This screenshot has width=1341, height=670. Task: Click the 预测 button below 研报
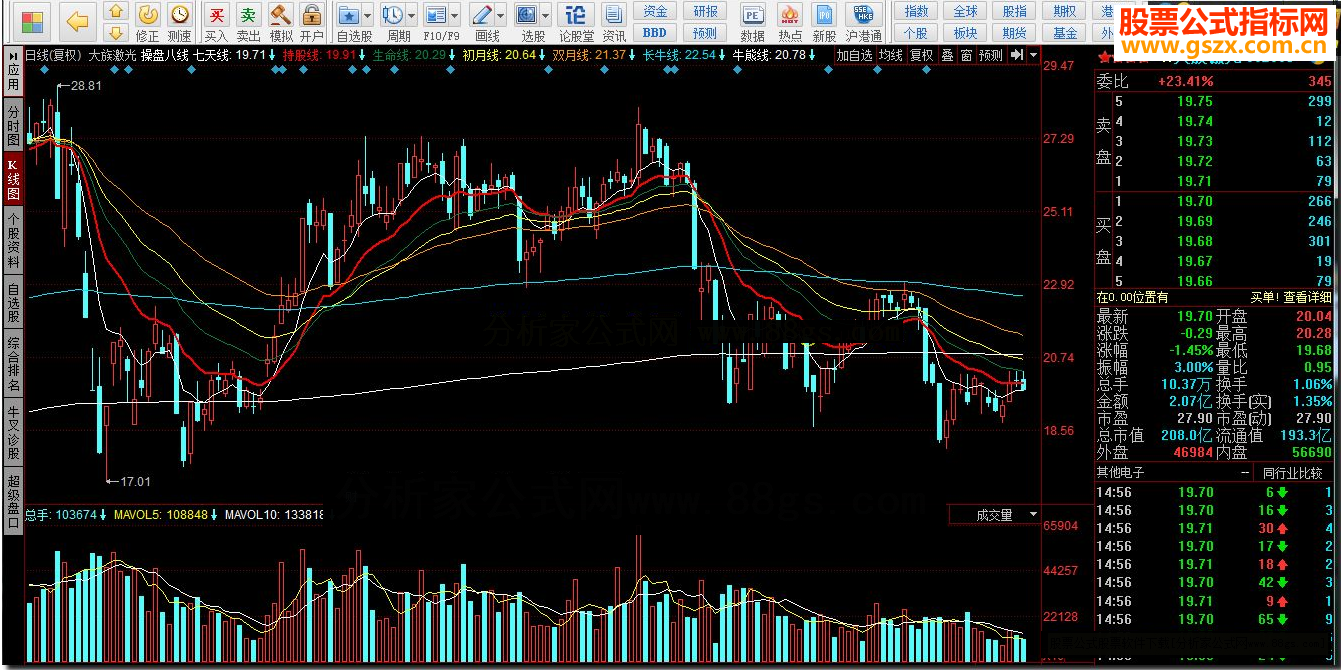point(705,33)
